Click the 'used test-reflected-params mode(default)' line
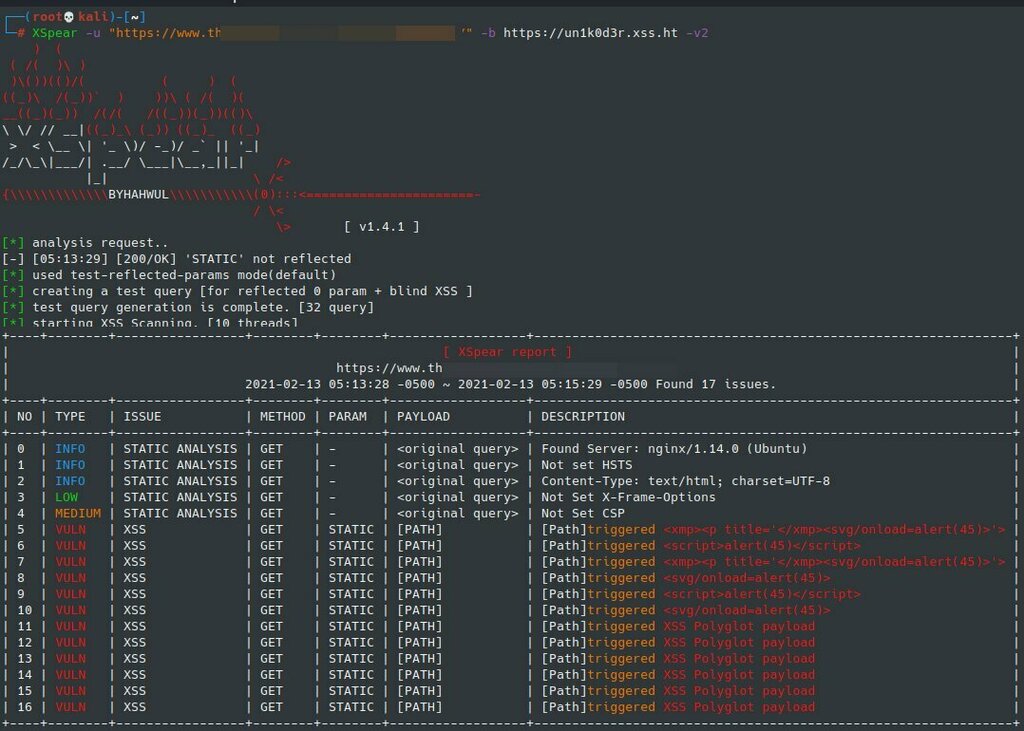Image resolution: width=1024 pixels, height=731 pixels. click(x=184, y=275)
